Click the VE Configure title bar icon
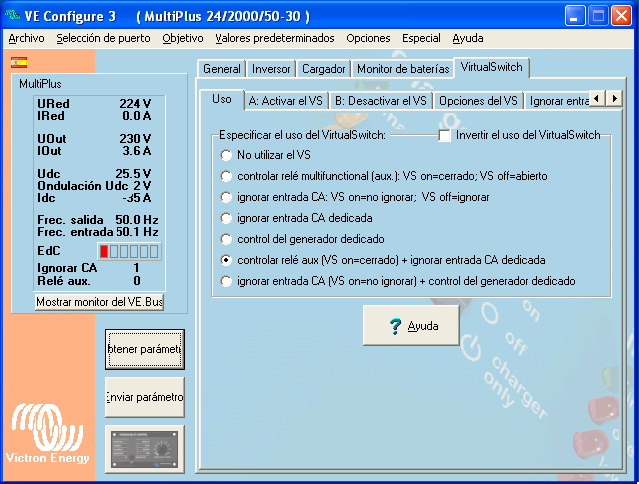The width and height of the screenshot is (639, 484). click(13, 16)
